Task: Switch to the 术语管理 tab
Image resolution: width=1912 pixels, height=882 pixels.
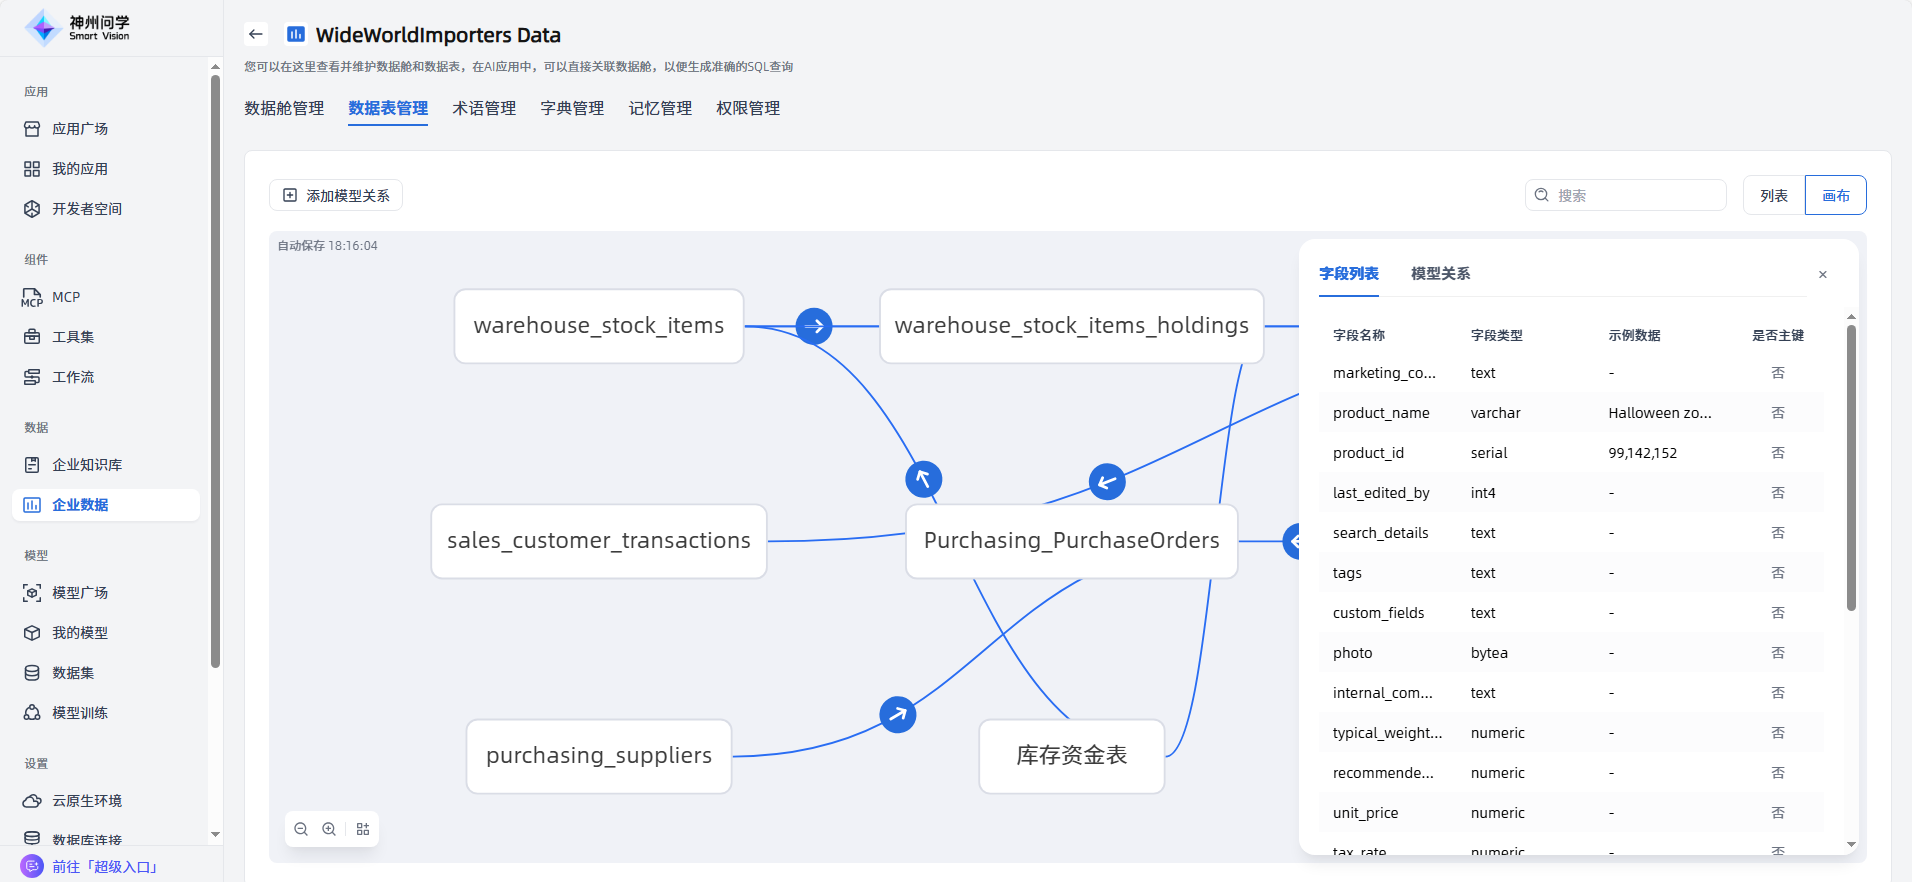Action: click(x=484, y=108)
